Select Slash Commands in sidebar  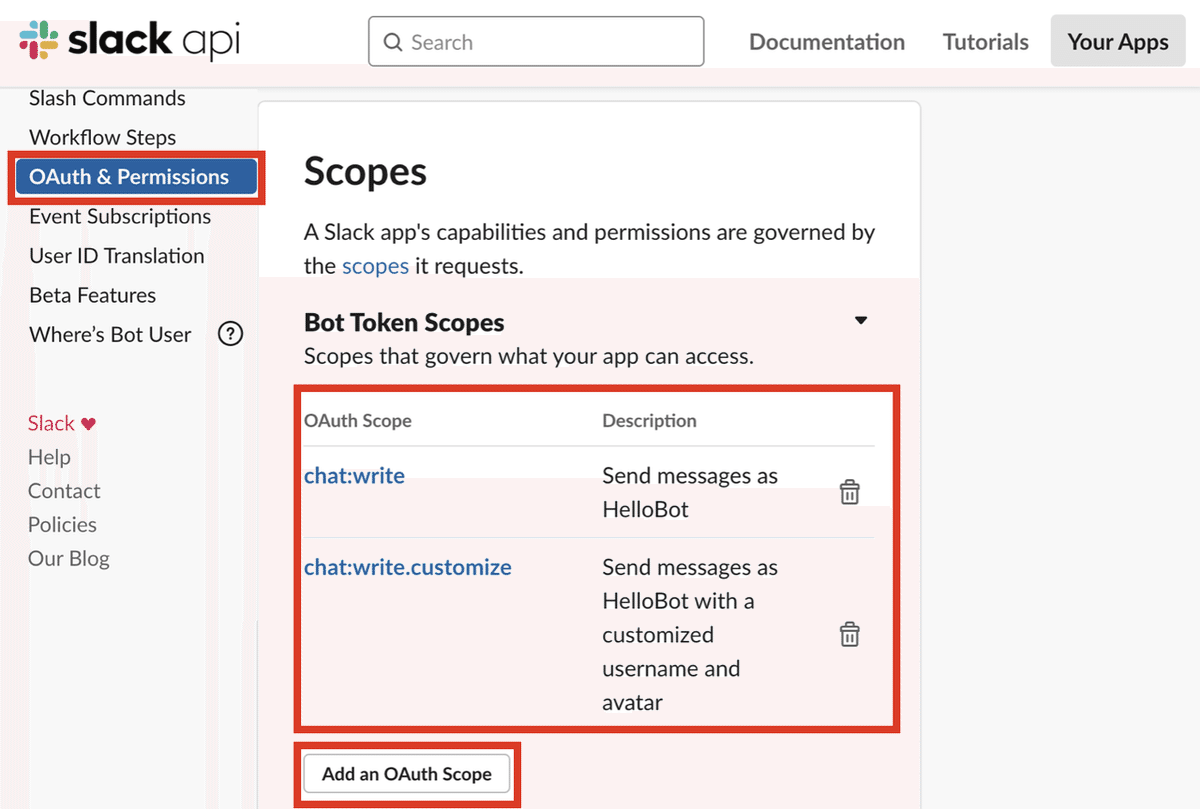click(x=107, y=98)
